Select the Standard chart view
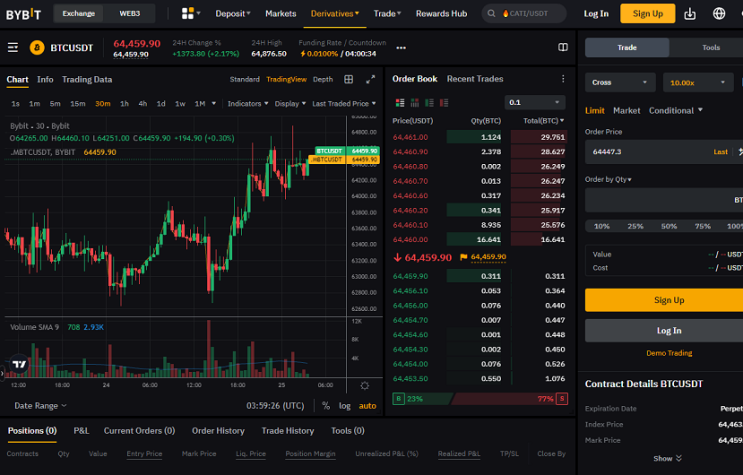This screenshot has height=475, width=743. click(x=245, y=79)
